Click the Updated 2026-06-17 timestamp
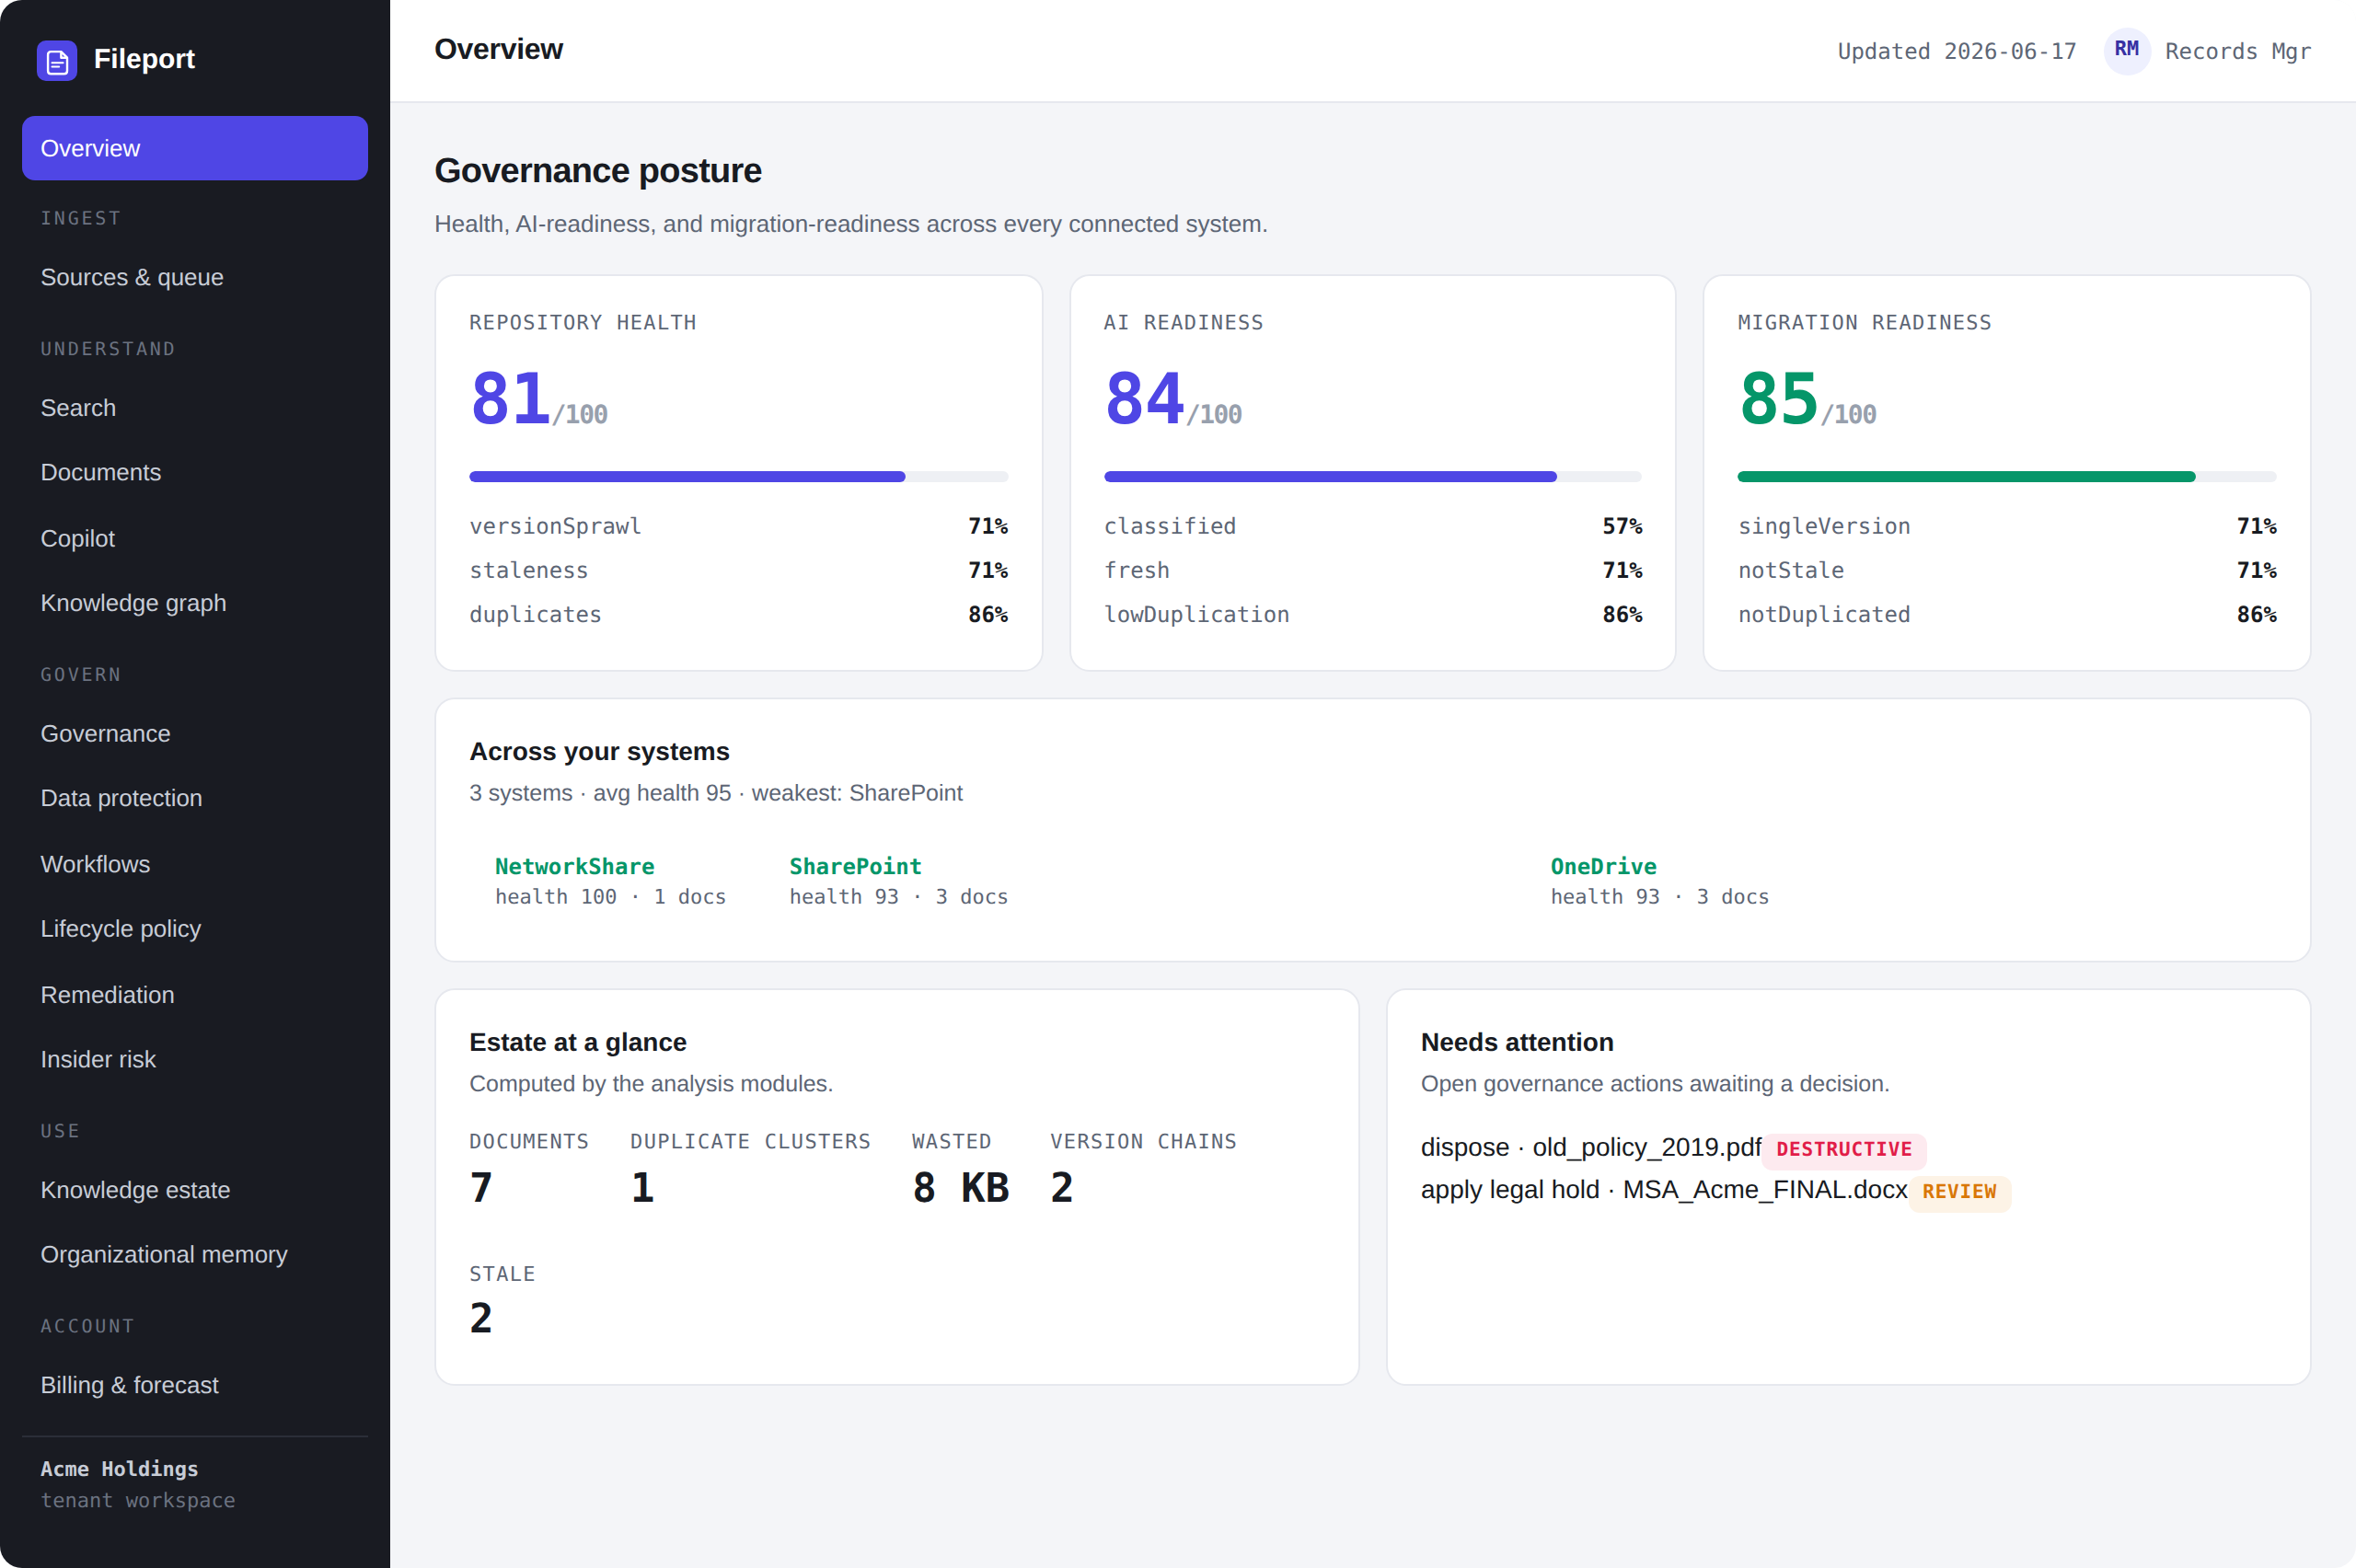Viewport: 2356px width, 1568px height. 1957,51
